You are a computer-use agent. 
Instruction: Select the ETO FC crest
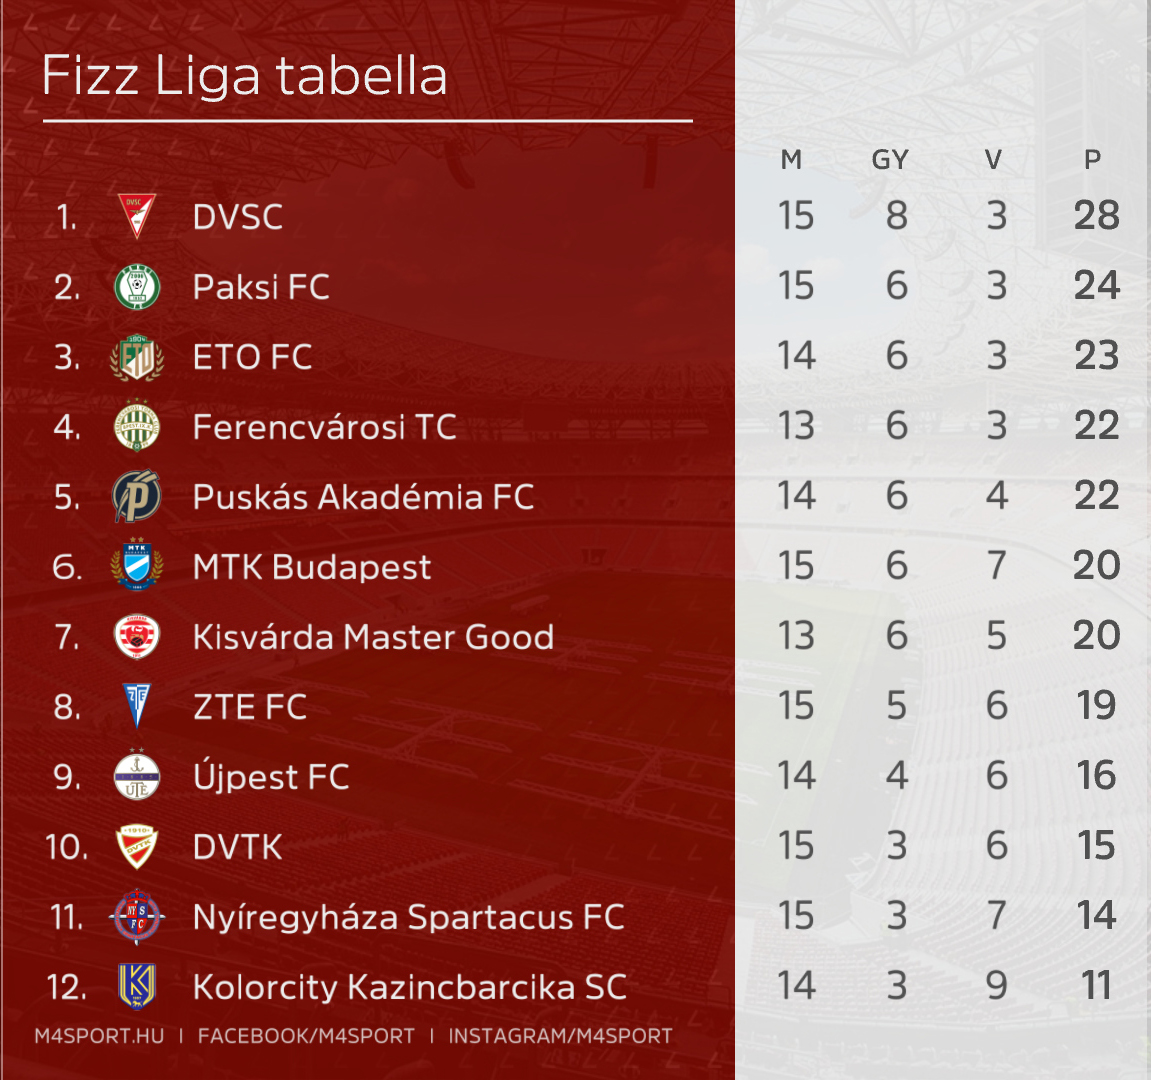pos(137,357)
